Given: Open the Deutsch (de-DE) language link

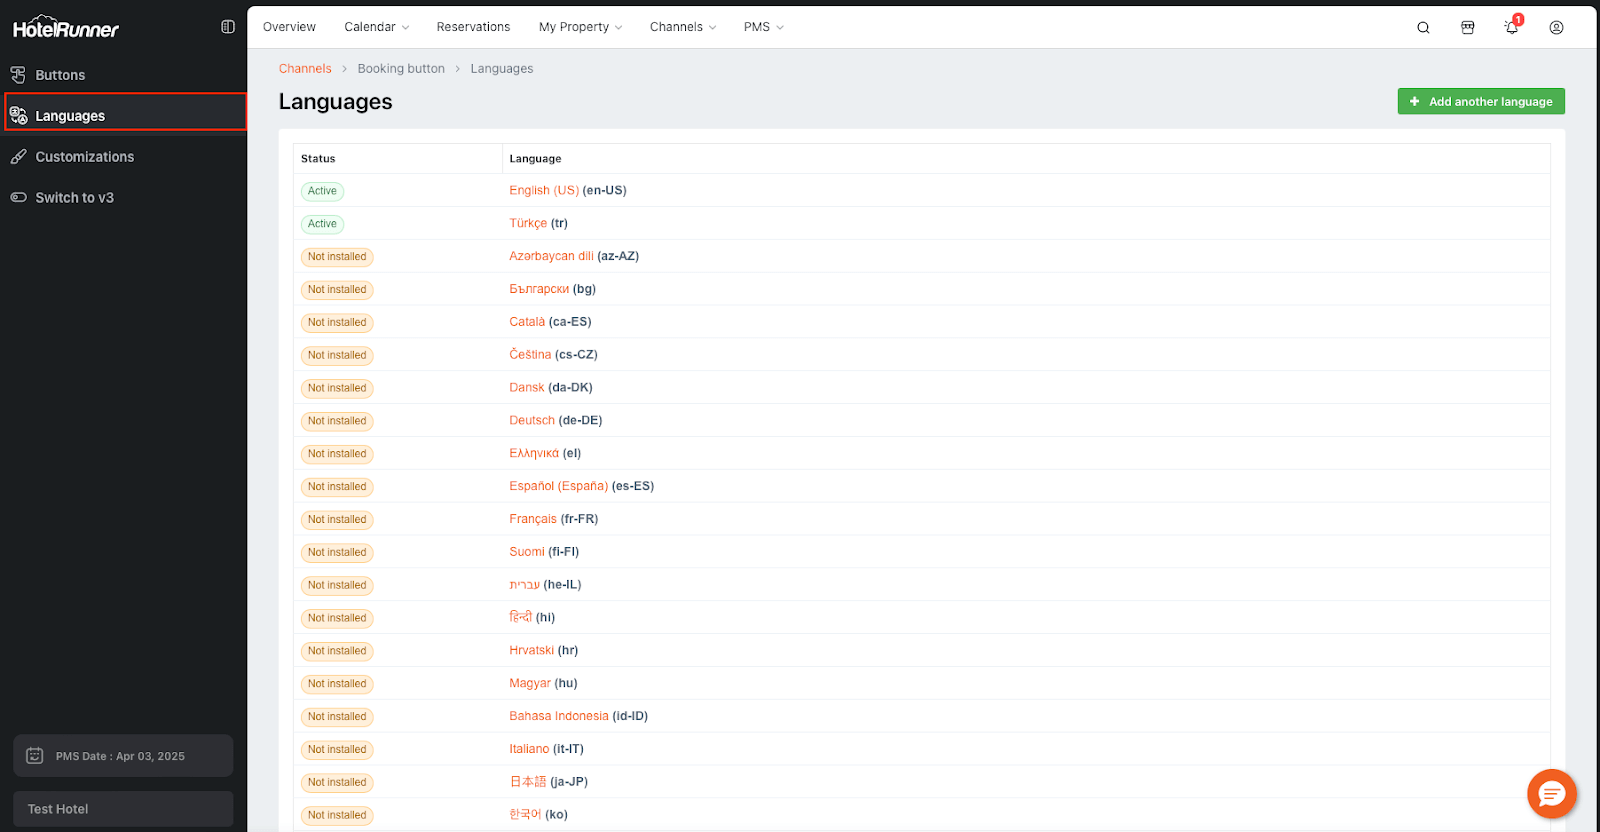Looking at the screenshot, I should (532, 421).
